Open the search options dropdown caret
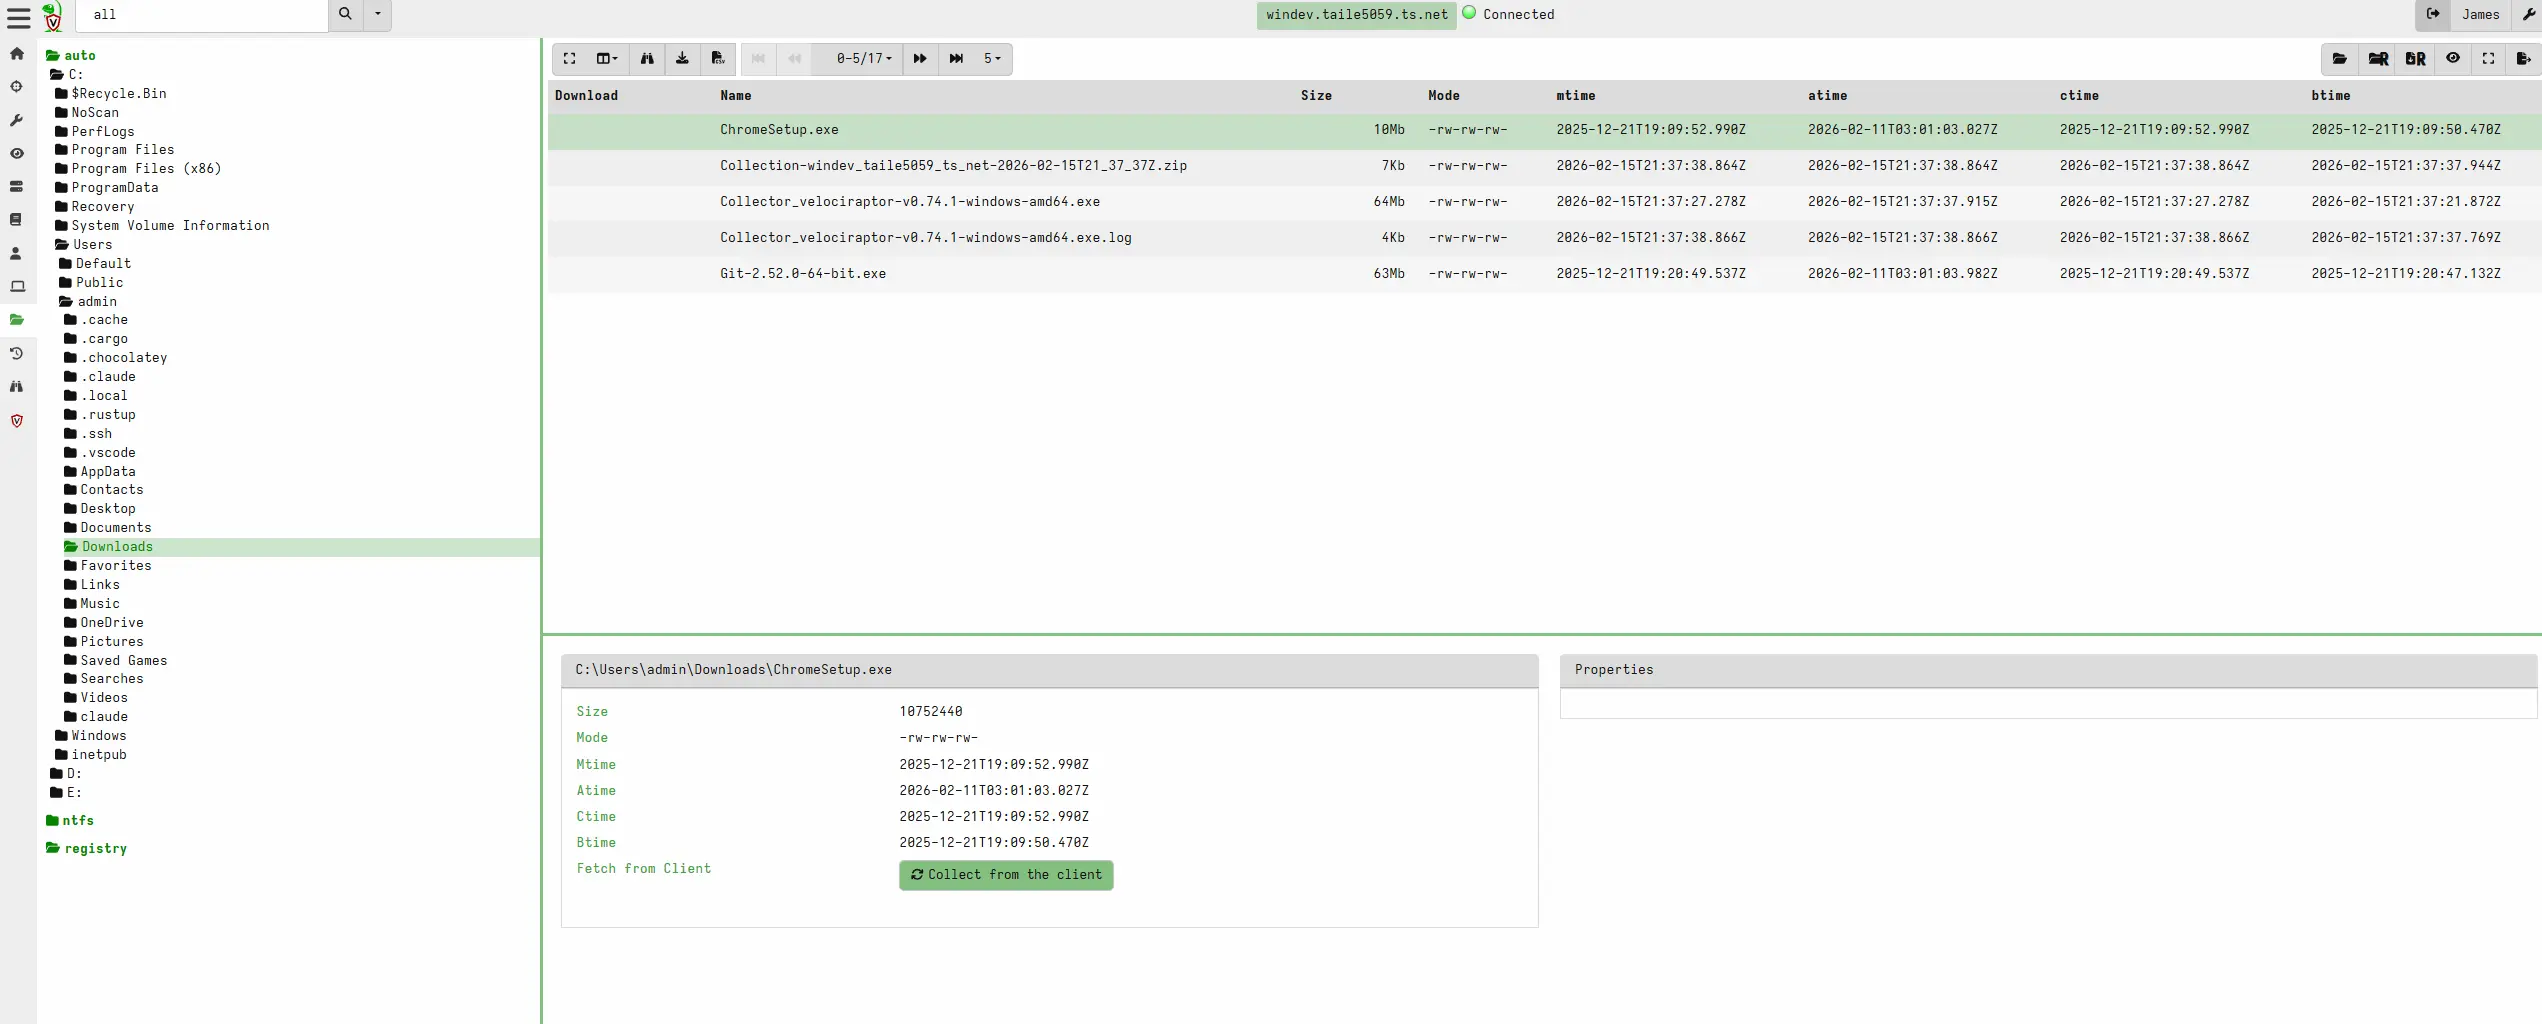The width and height of the screenshot is (2542, 1024). click(x=377, y=15)
